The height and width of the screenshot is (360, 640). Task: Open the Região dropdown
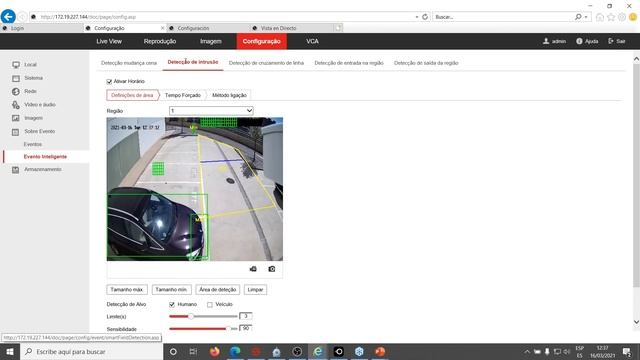point(211,111)
